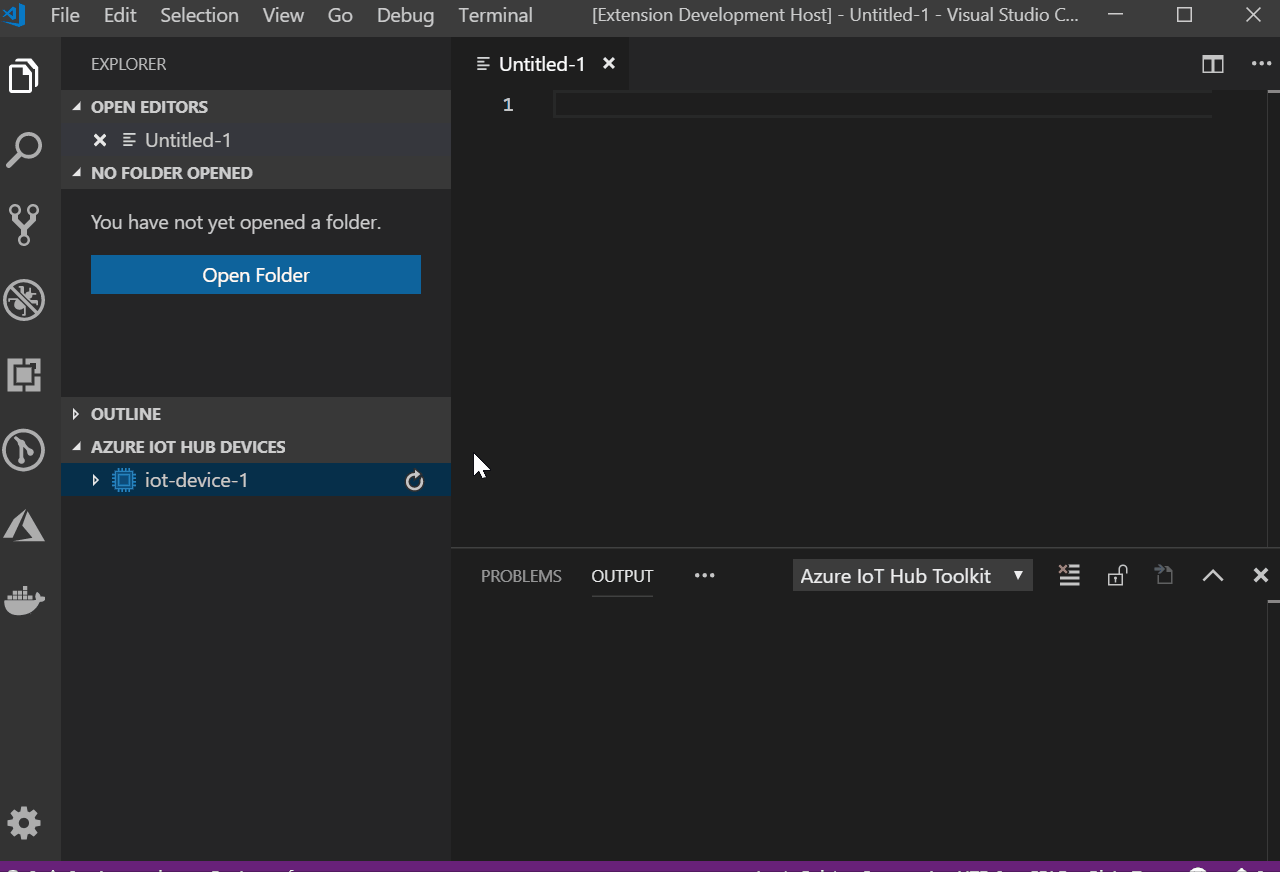The image size is (1280, 872).
Task: Select the Untitled-1 editor tab
Action: click(x=541, y=64)
